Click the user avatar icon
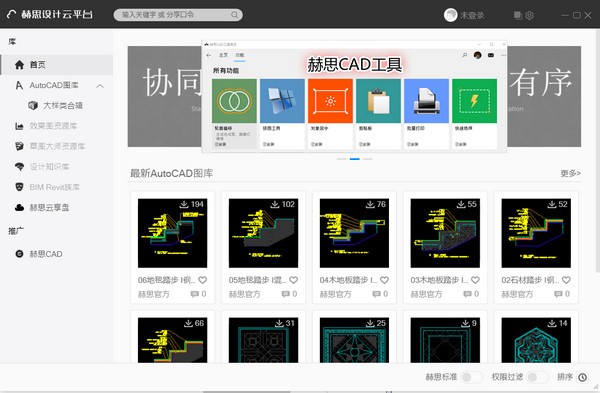The image size is (600, 393). pyautogui.click(x=450, y=15)
